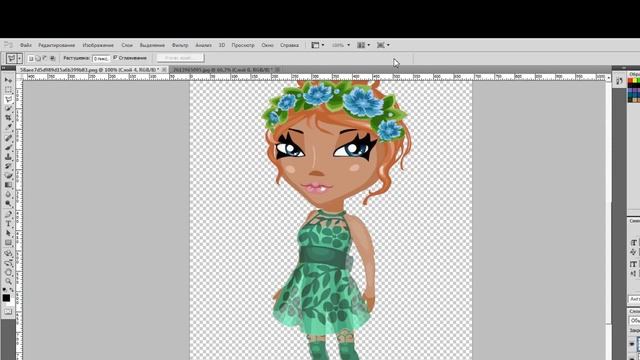This screenshot has height=360, width=640.
Task: Switch to the png document tab at 100%
Action: 89,70
